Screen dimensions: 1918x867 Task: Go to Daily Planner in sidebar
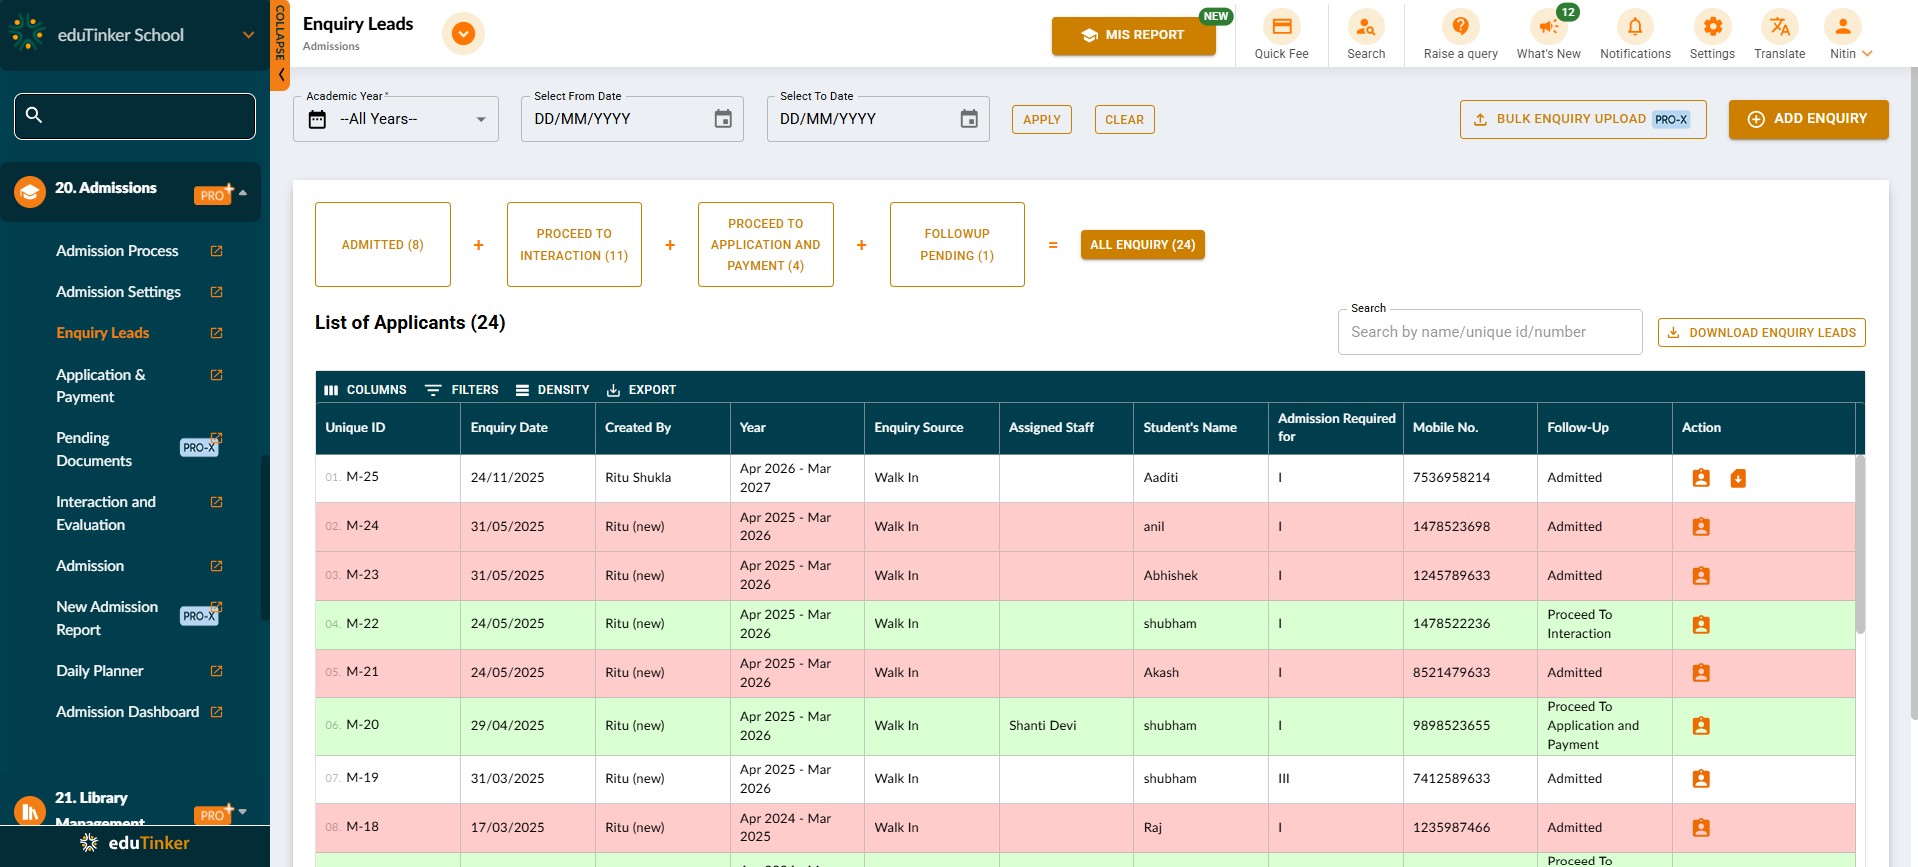(x=100, y=671)
